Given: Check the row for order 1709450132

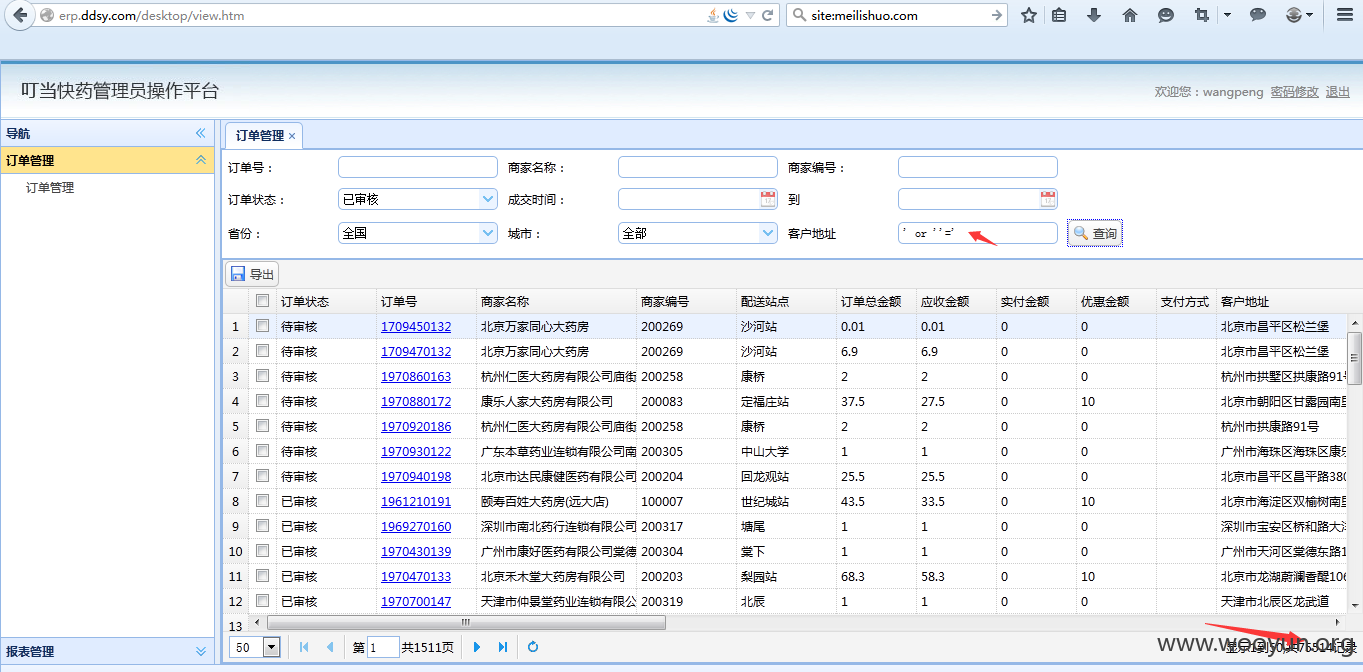Looking at the screenshot, I should [262, 326].
